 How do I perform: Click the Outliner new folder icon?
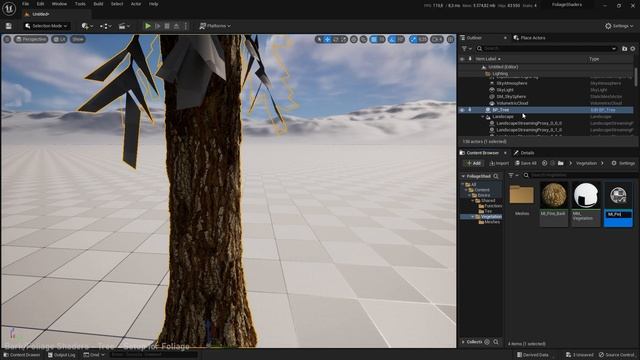pyautogui.click(x=624, y=49)
